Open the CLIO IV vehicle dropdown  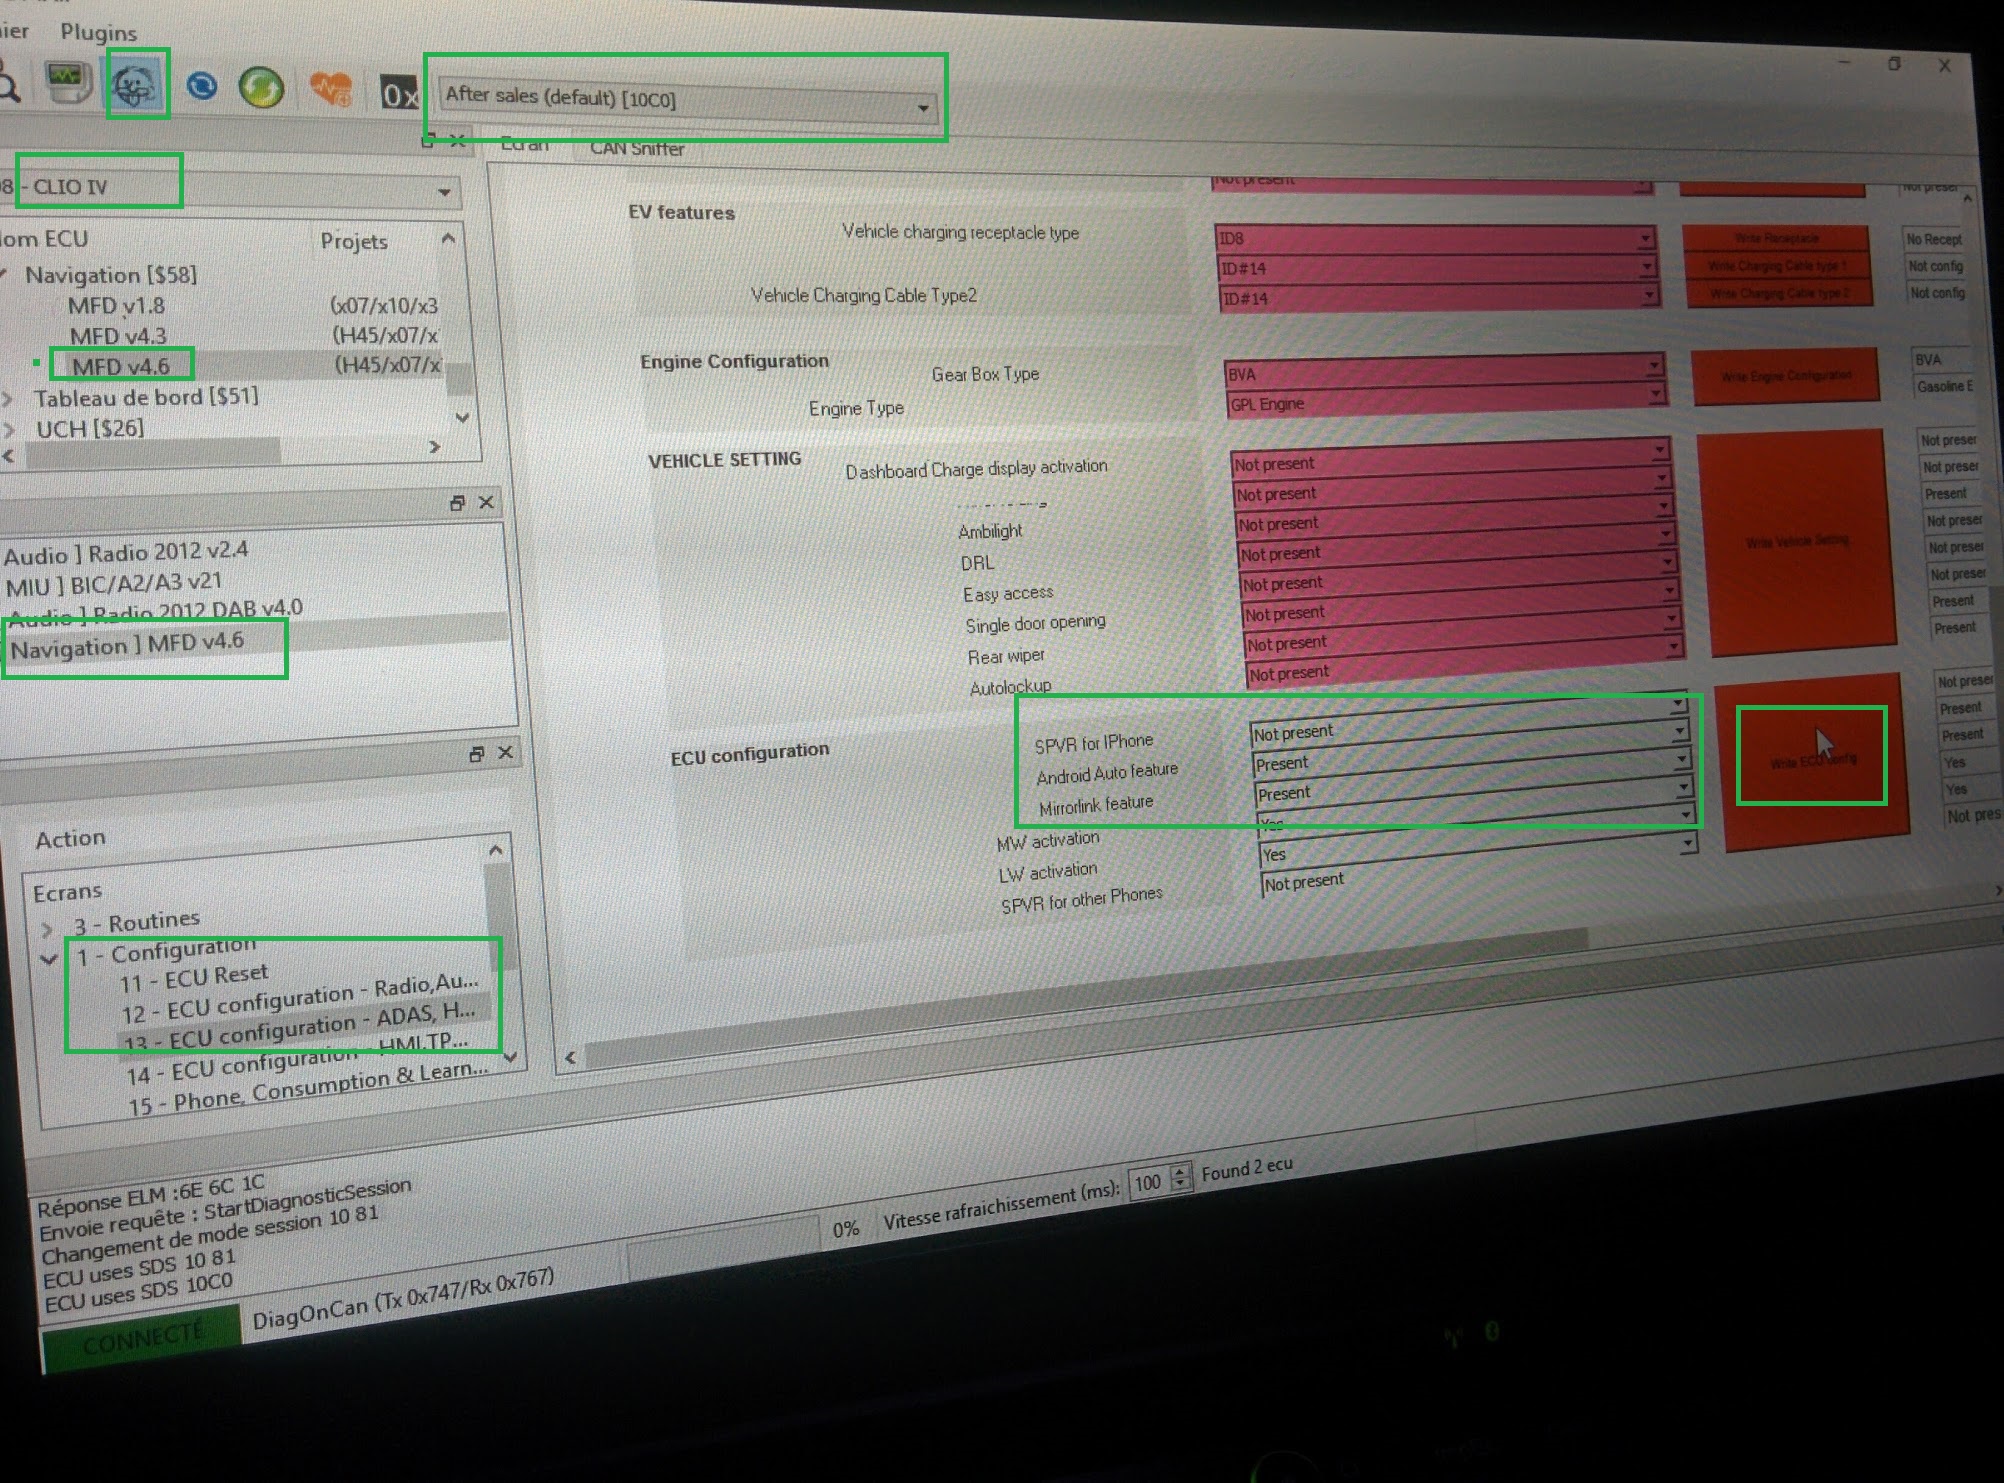228,189
